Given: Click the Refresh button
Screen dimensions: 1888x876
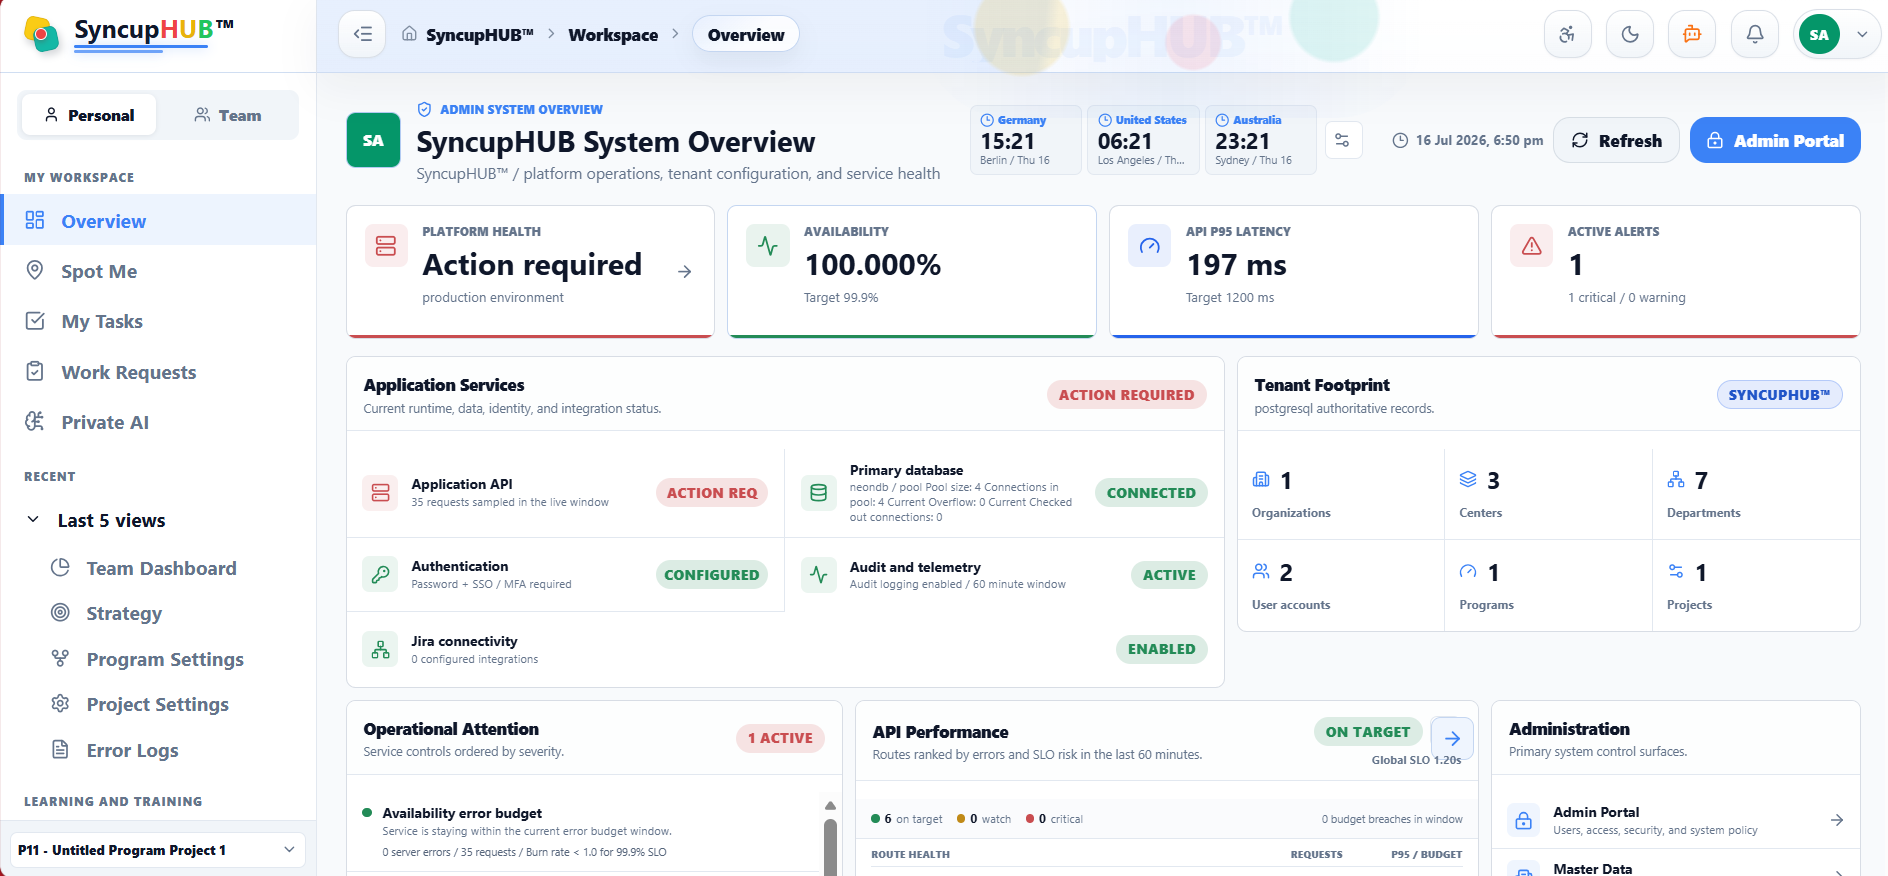Looking at the screenshot, I should [1616, 140].
